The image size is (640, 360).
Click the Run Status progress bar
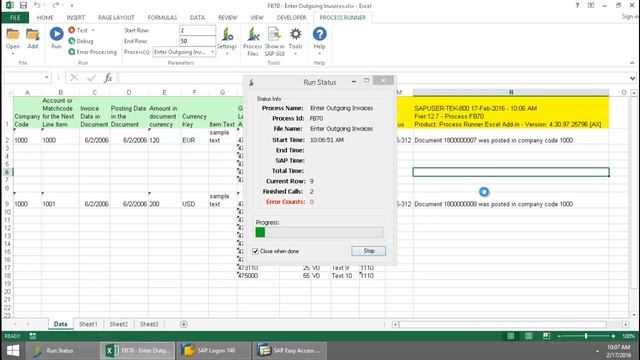[x=320, y=232]
